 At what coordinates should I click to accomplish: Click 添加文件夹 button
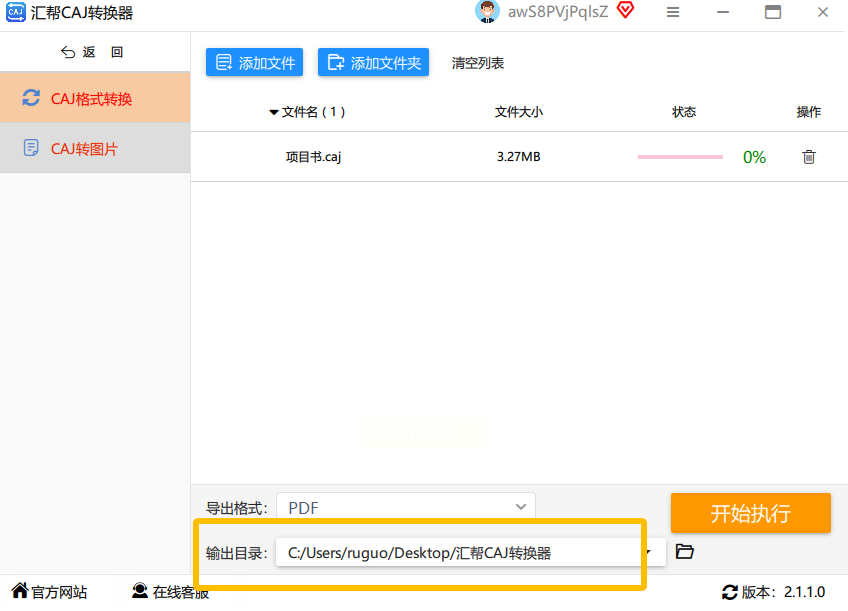[x=373, y=63]
